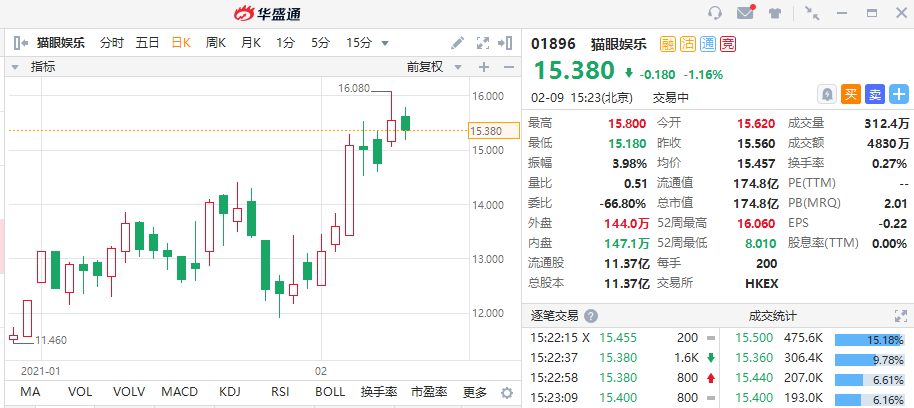Click the 6.61% volume bar
Viewport: 914px width, 408px height.
pos(870,380)
